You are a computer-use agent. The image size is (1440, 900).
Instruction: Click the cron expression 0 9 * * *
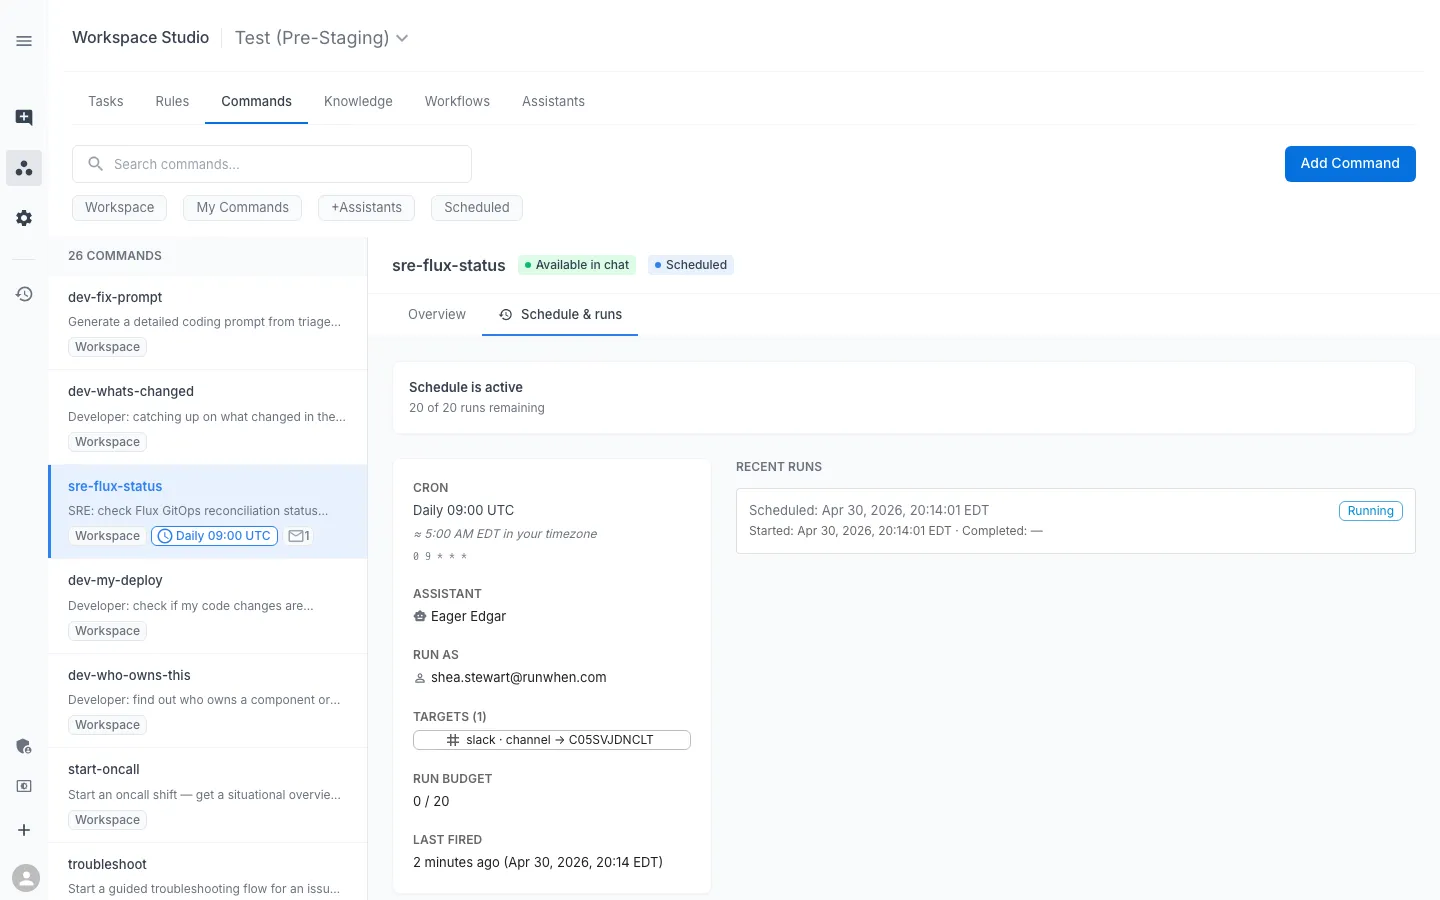coord(440,557)
